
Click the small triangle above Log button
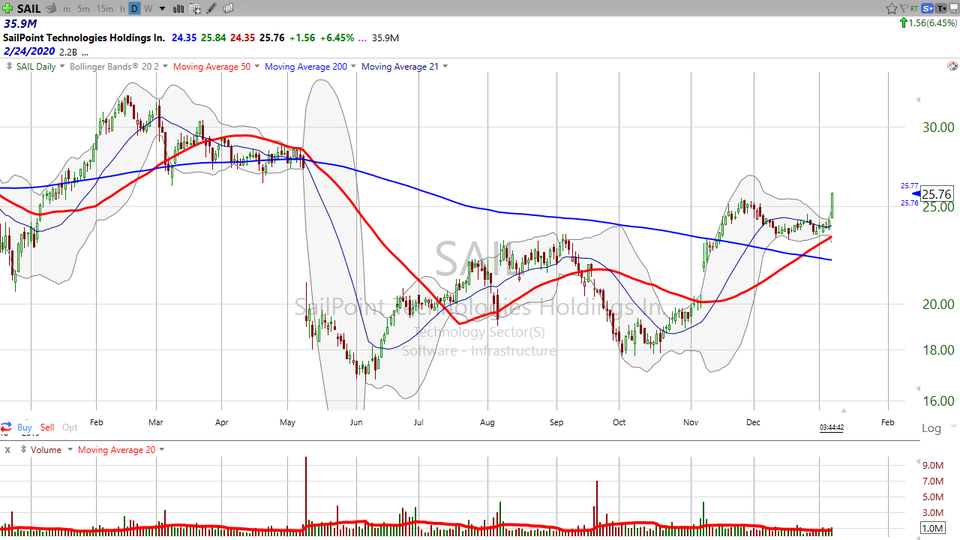pyautogui.click(x=843, y=410)
